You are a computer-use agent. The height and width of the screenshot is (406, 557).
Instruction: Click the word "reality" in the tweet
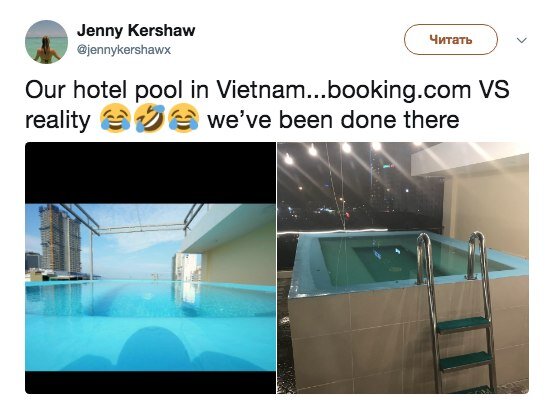[x=58, y=121]
